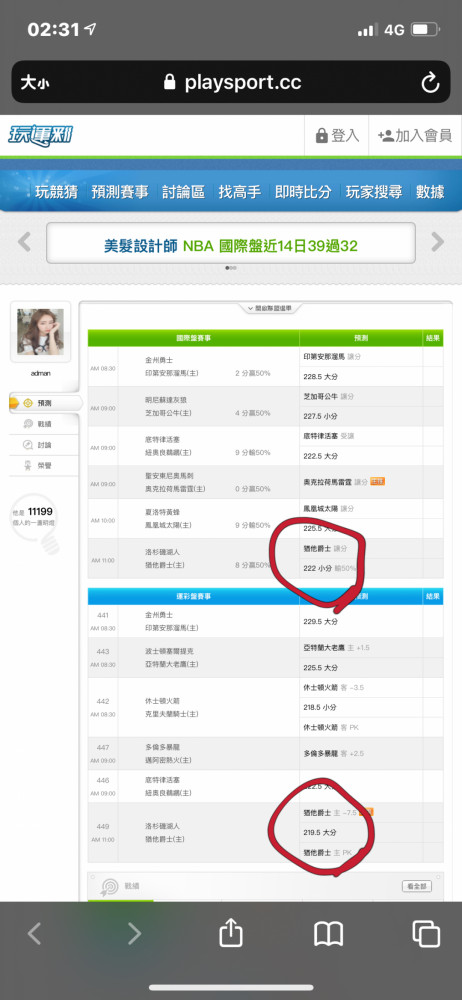Click the 219.5 大分 prediction
The image size is (462, 1000).
pos(320,832)
